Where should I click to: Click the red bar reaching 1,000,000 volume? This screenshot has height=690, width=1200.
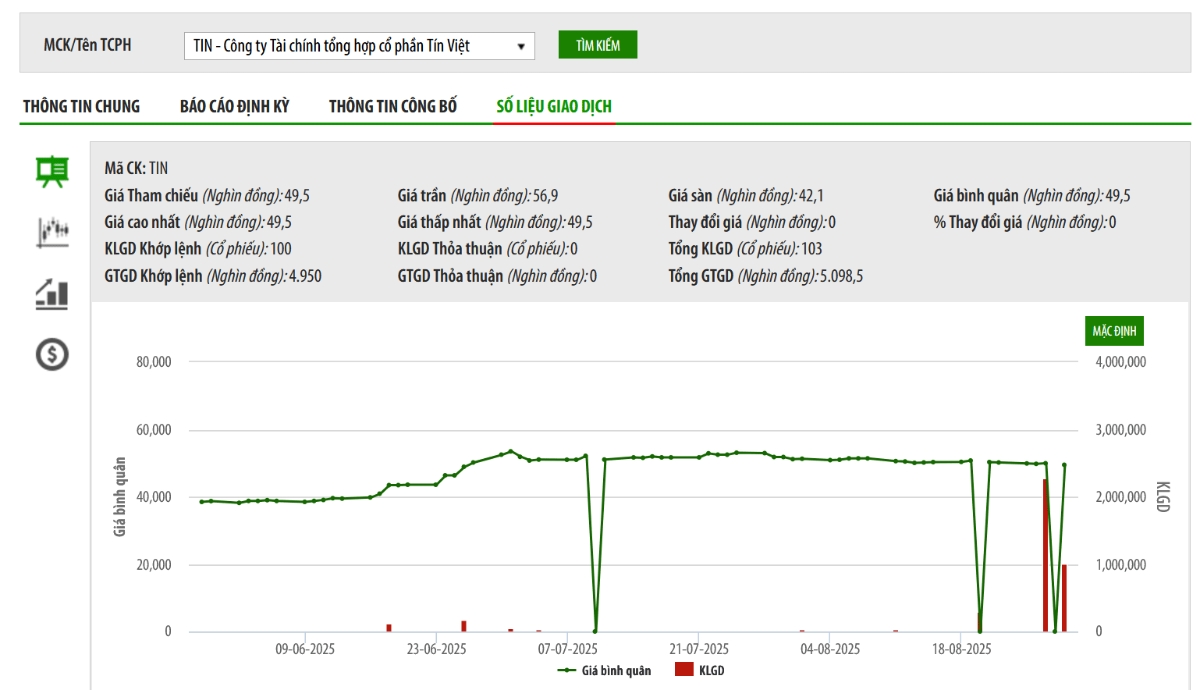[x=1064, y=598]
